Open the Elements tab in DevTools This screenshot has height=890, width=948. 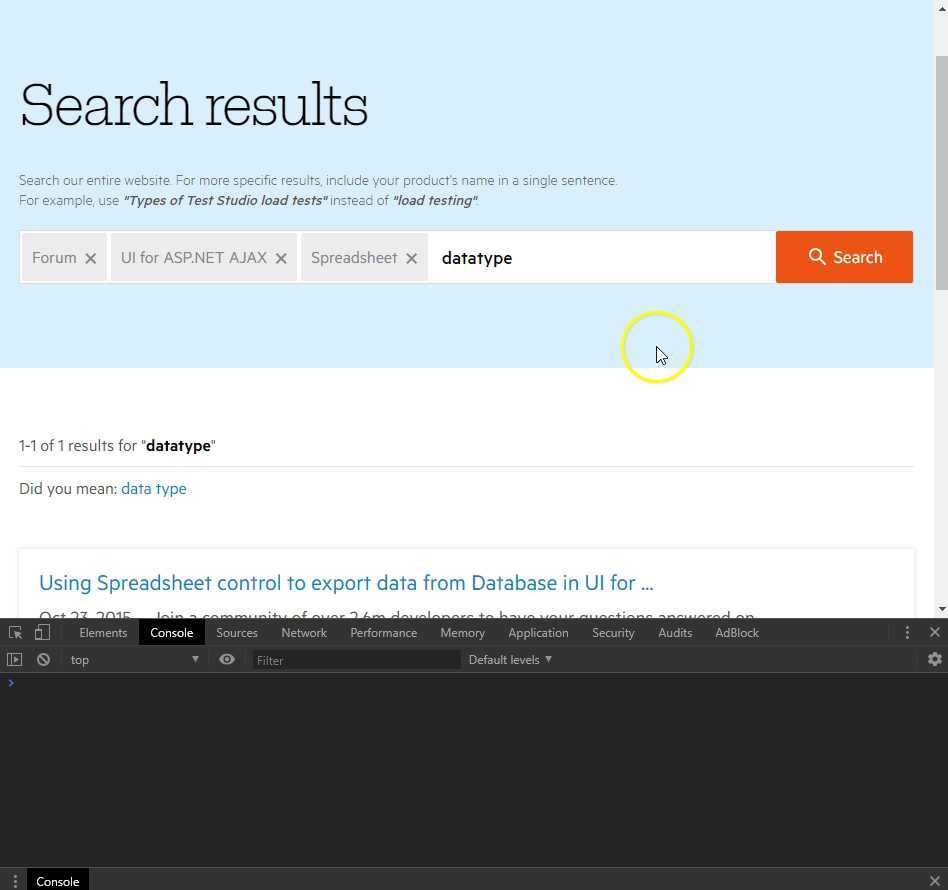click(103, 632)
